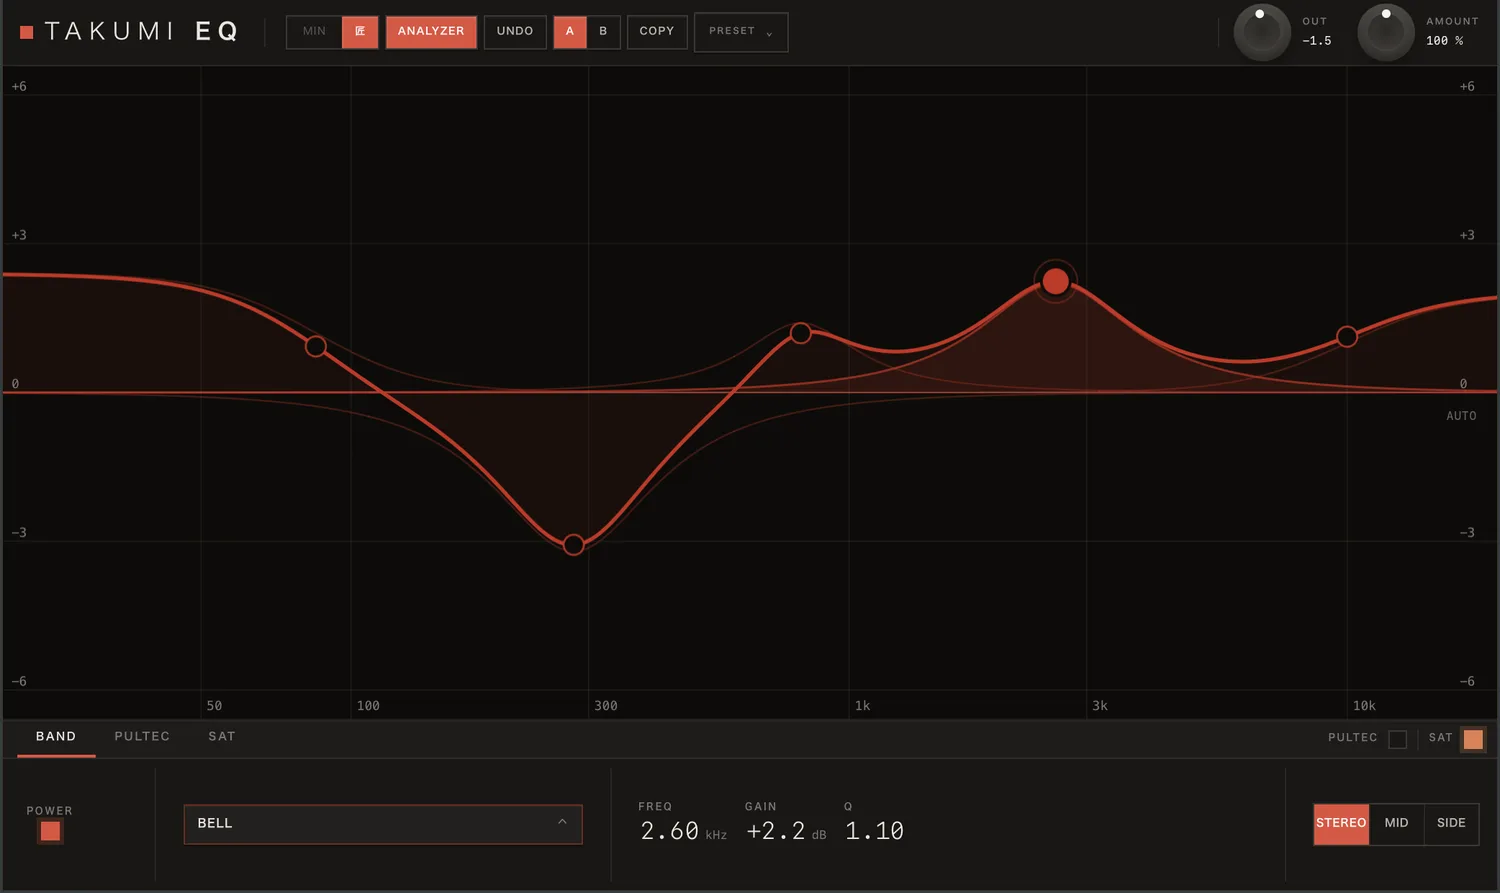
Task: Click the 10k frequency axis label
Action: [x=1364, y=706]
